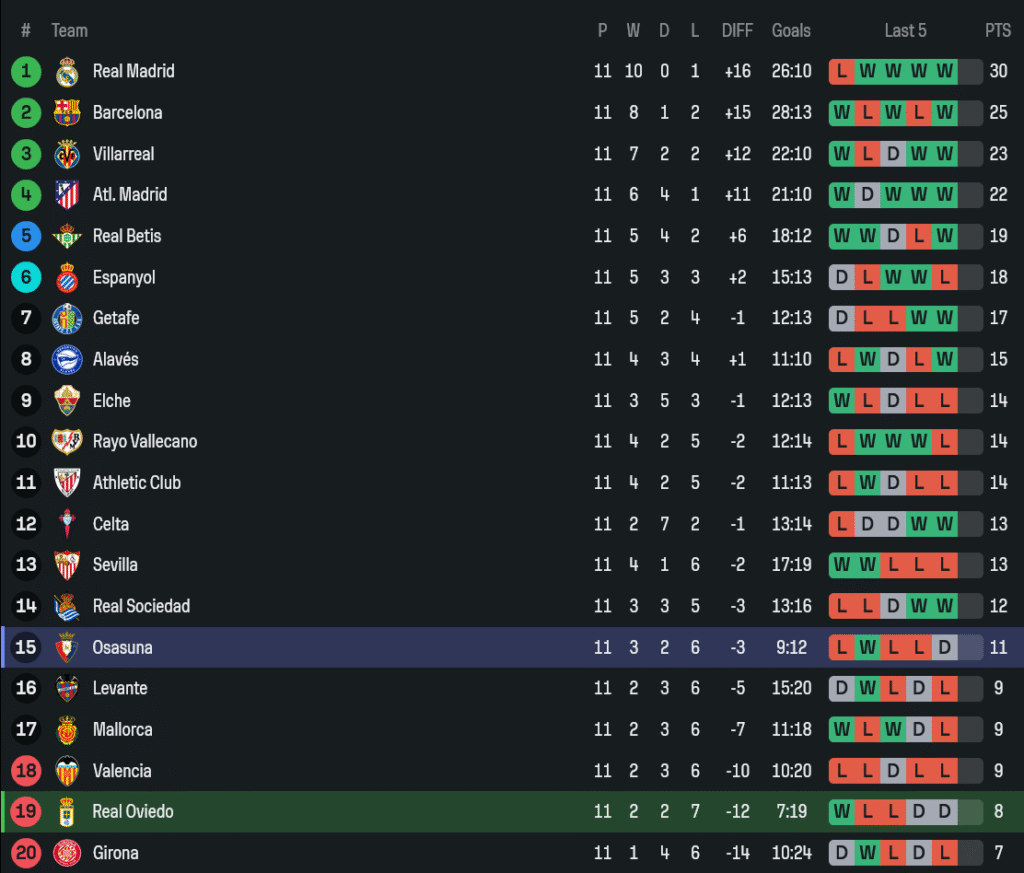Image resolution: width=1024 pixels, height=873 pixels.
Task: Select the Rayo Vallecano team name
Action: pos(145,441)
